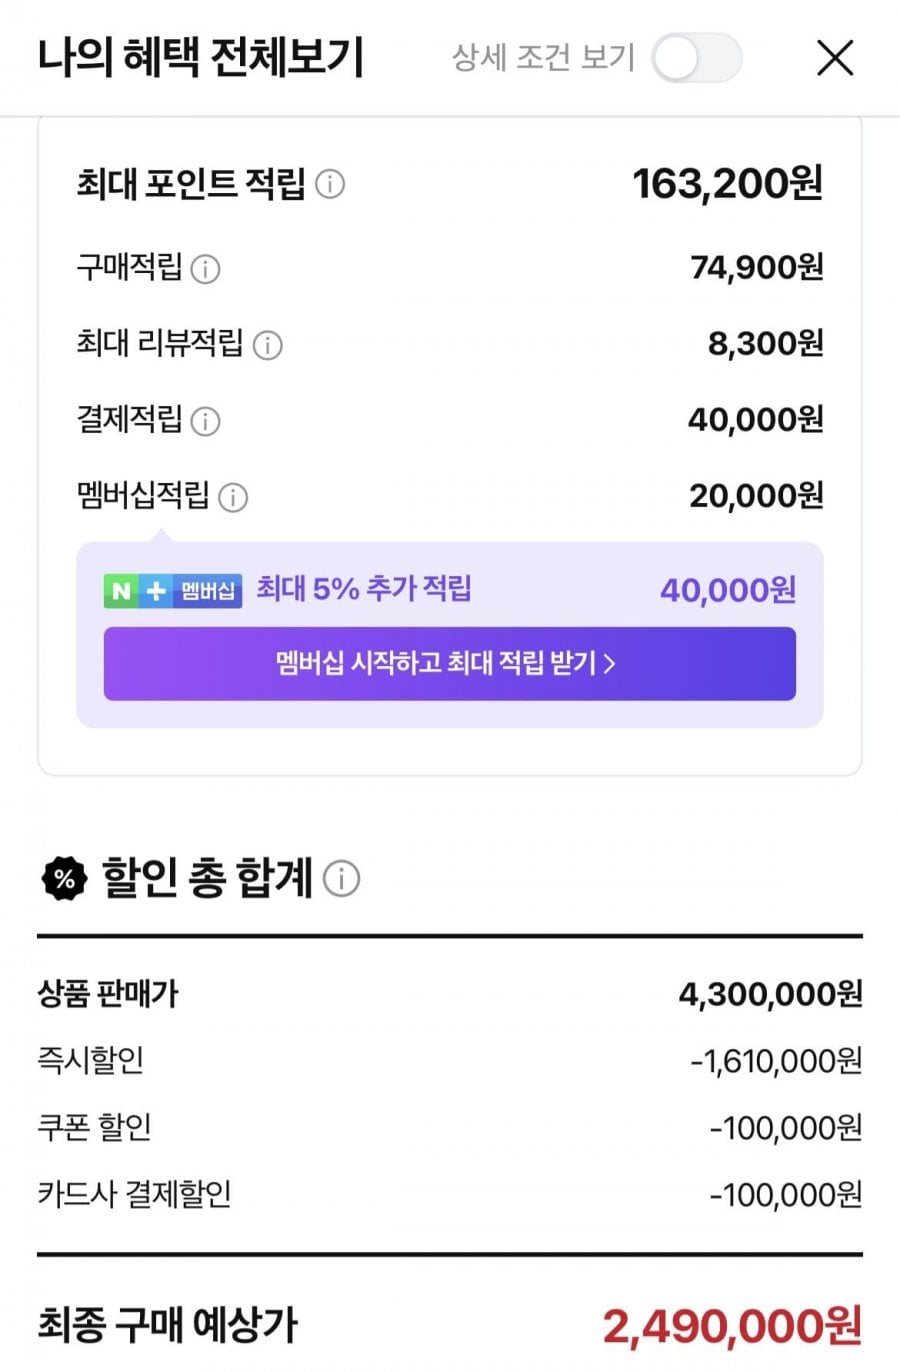This screenshot has height=1372, width=900.
Task: View 멤버십적립 info tooltip icon
Action: (x=233, y=497)
